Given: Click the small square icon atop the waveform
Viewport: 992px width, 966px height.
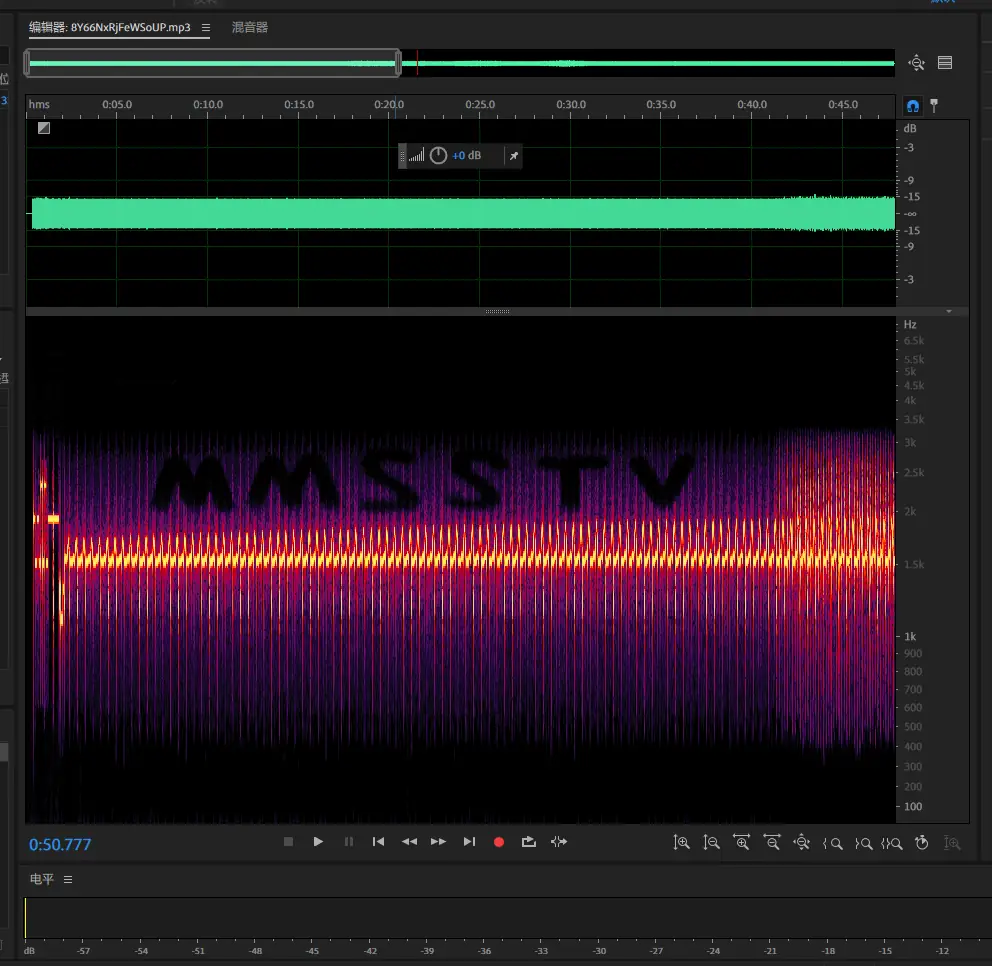Looking at the screenshot, I should (44, 128).
